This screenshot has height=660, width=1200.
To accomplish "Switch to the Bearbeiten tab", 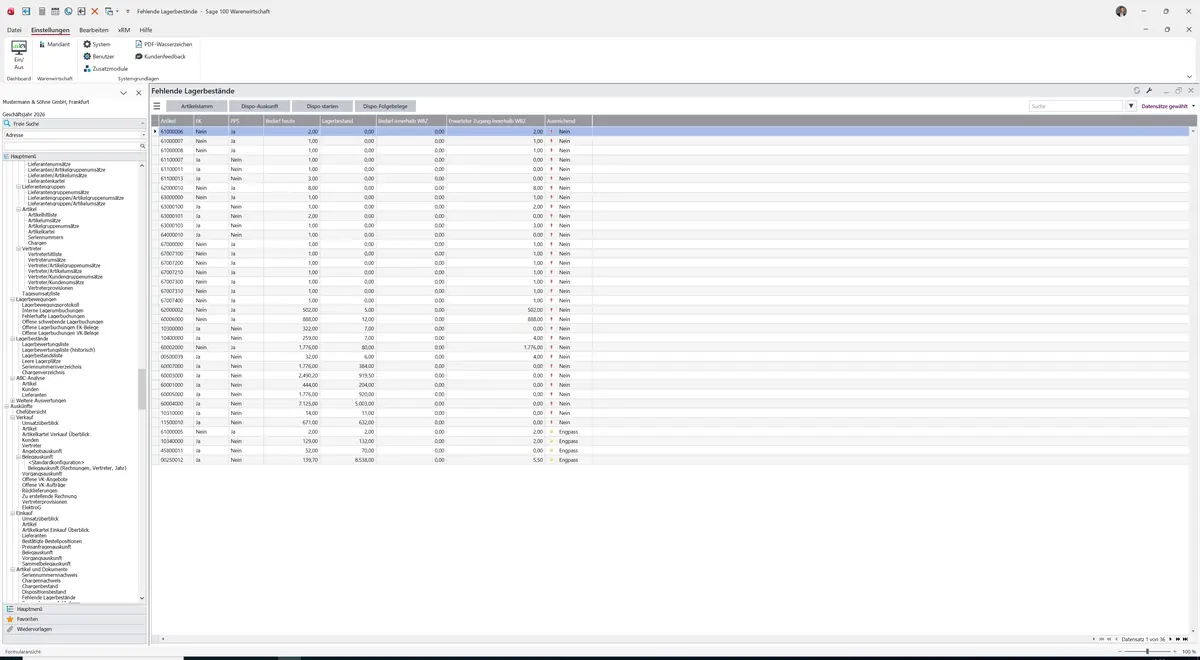I will click(x=93, y=30).
